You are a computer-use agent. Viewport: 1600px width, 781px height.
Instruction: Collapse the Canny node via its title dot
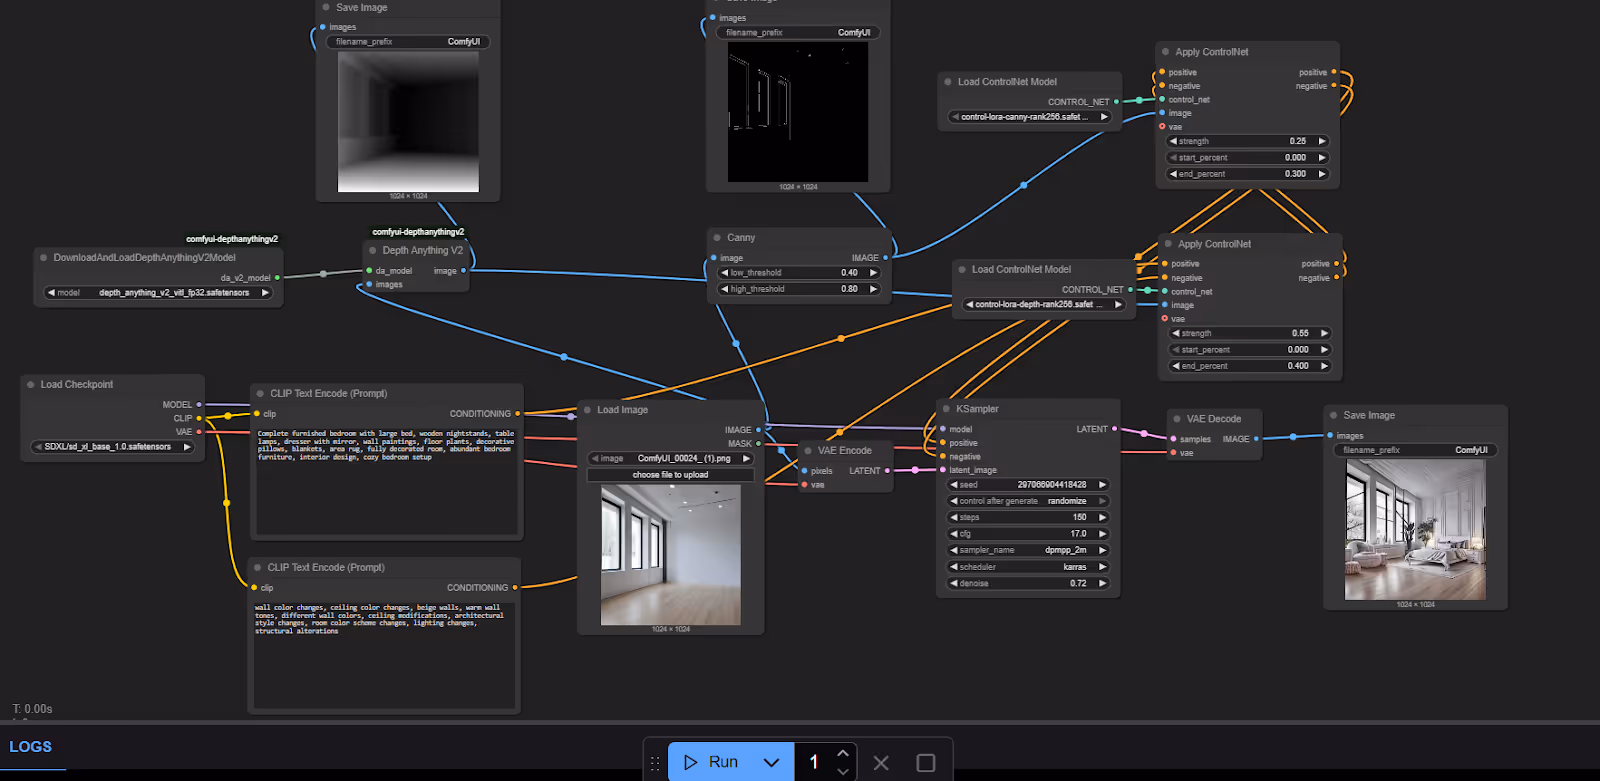tap(718, 238)
